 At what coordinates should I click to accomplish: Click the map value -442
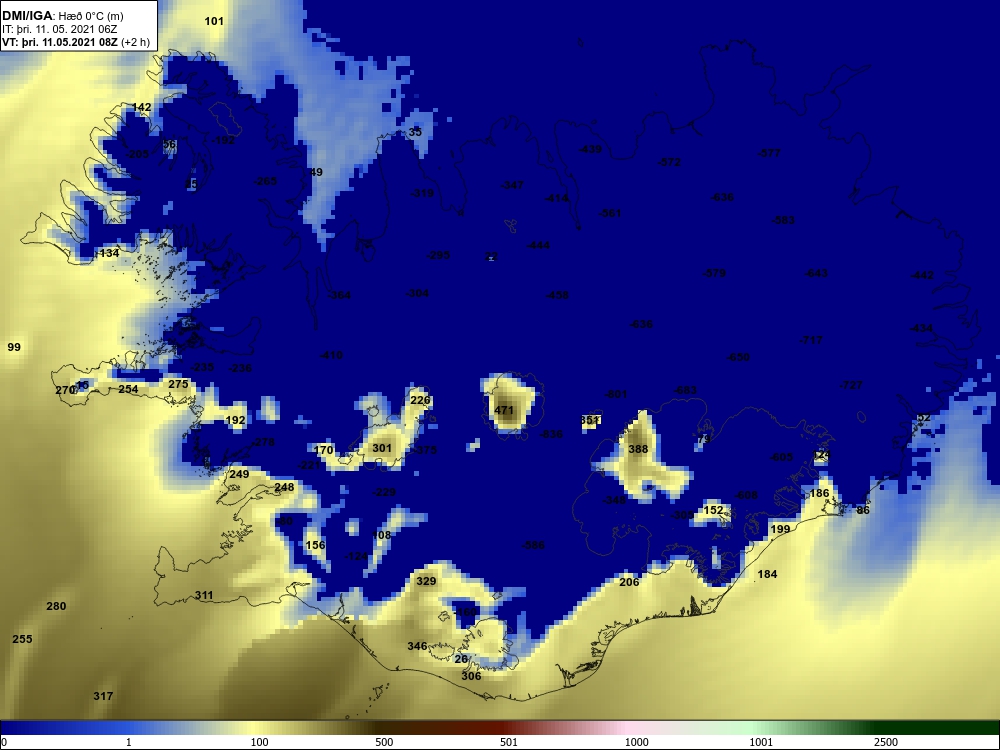[922, 275]
